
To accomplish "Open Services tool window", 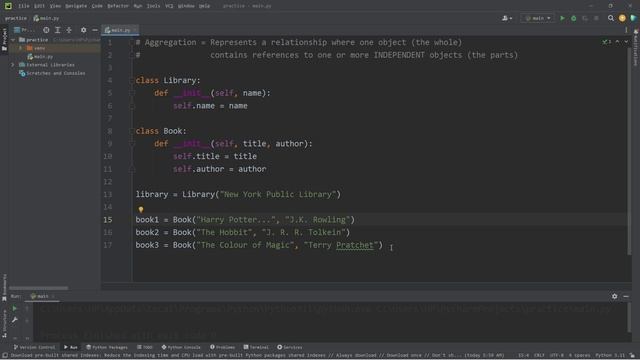I will click(290, 347).
